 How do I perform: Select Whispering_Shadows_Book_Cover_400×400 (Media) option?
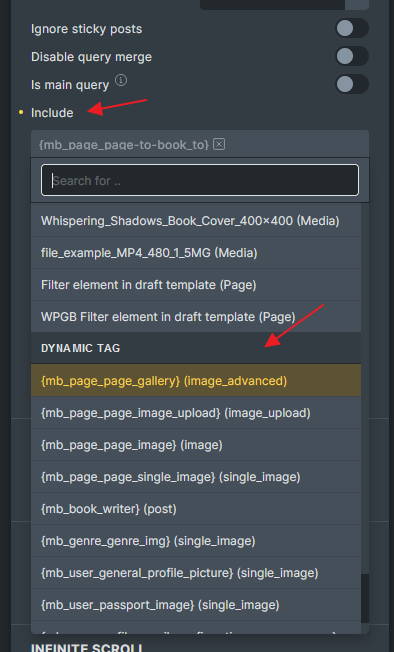coord(196,221)
